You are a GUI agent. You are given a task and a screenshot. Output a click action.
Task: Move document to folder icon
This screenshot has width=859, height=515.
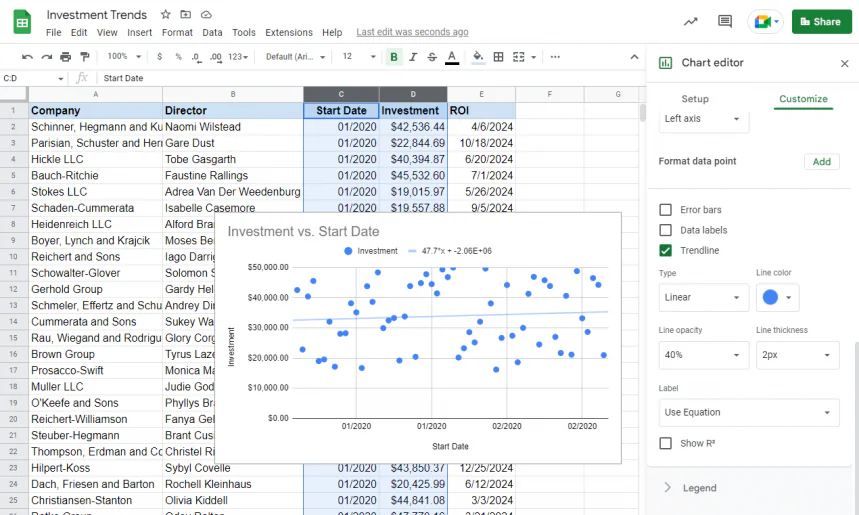(x=186, y=14)
